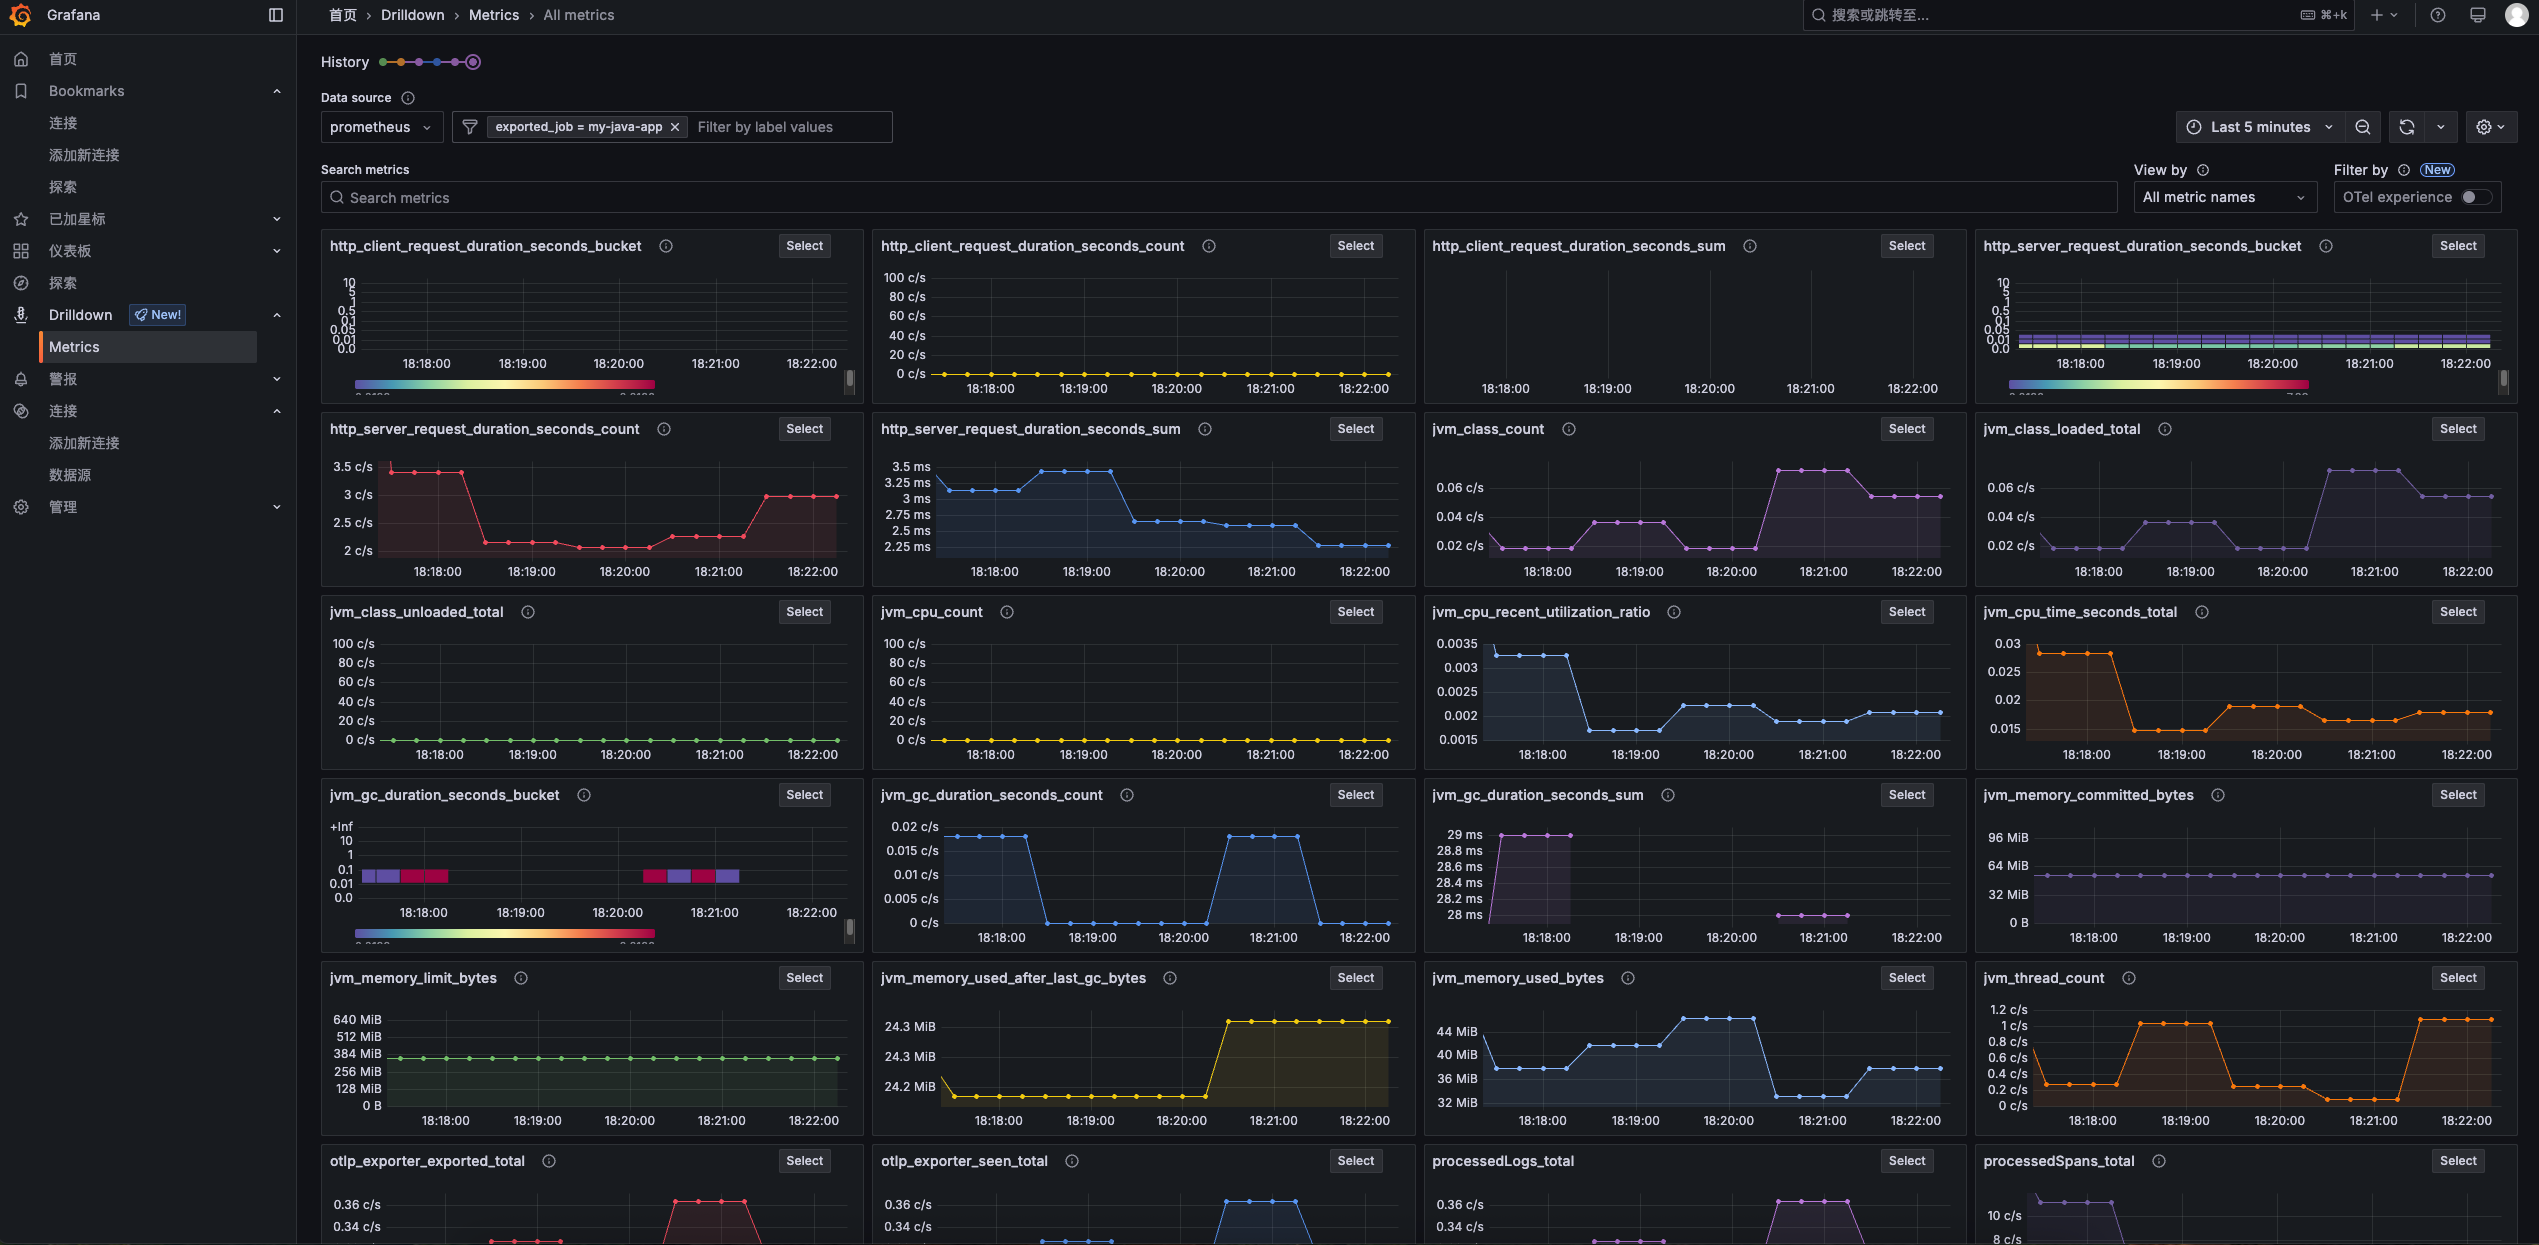Click the refresh dashboard icon

point(2407,127)
